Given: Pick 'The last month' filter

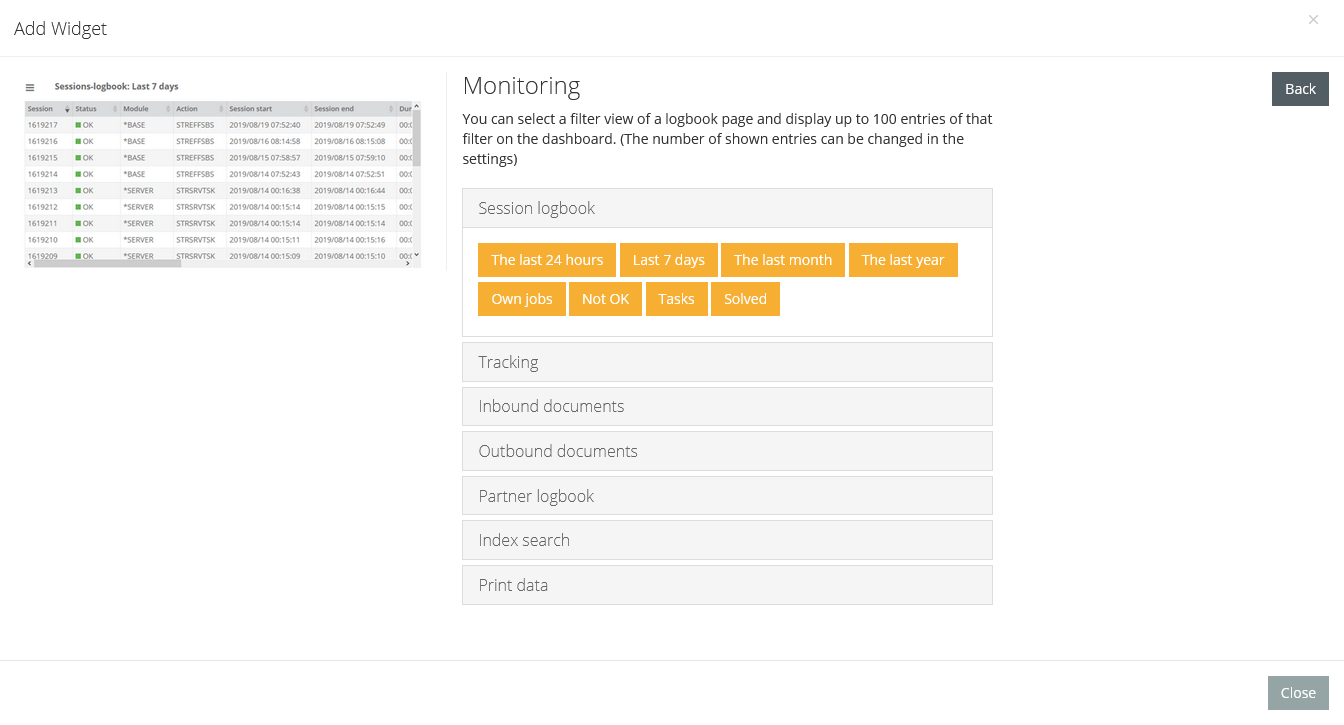Looking at the screenshot, I should point(782,260).
